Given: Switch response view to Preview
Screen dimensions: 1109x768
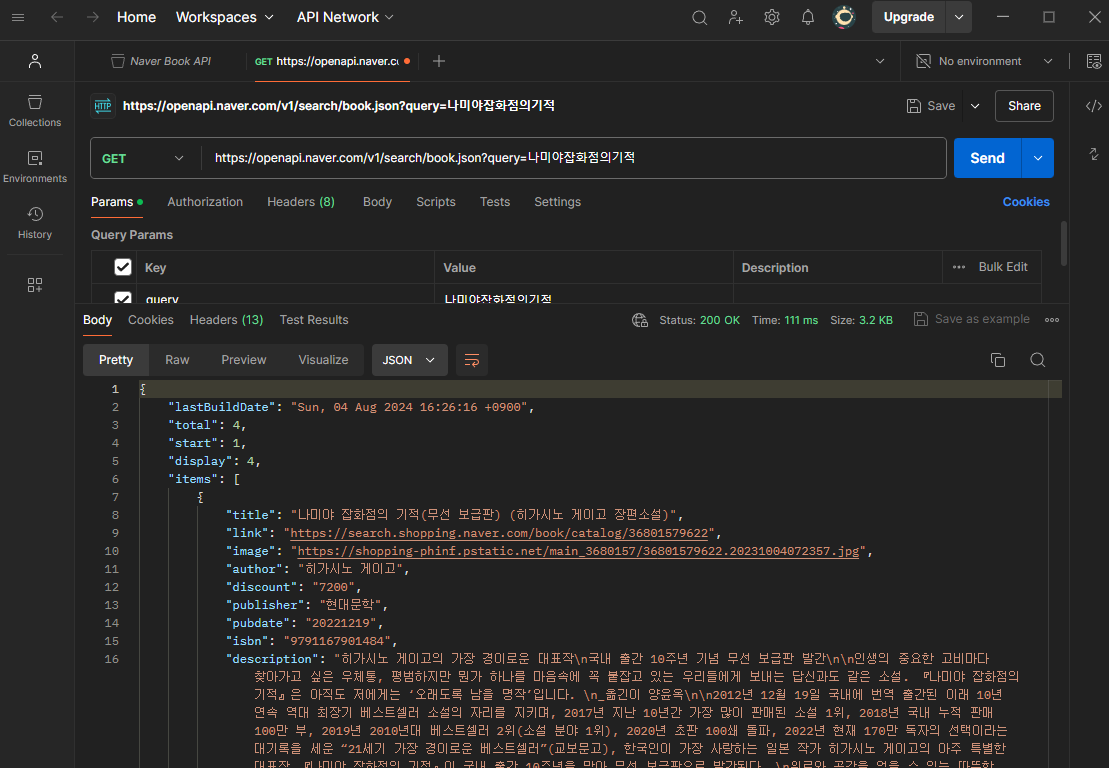Looking at the screenshot, I should coord(243,360).
